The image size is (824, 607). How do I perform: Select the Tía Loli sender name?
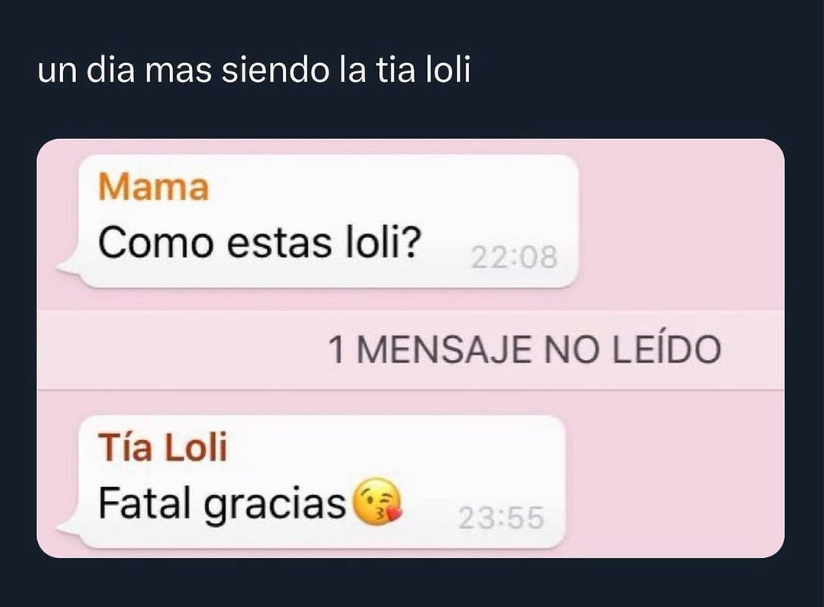[x=162, y=447]
